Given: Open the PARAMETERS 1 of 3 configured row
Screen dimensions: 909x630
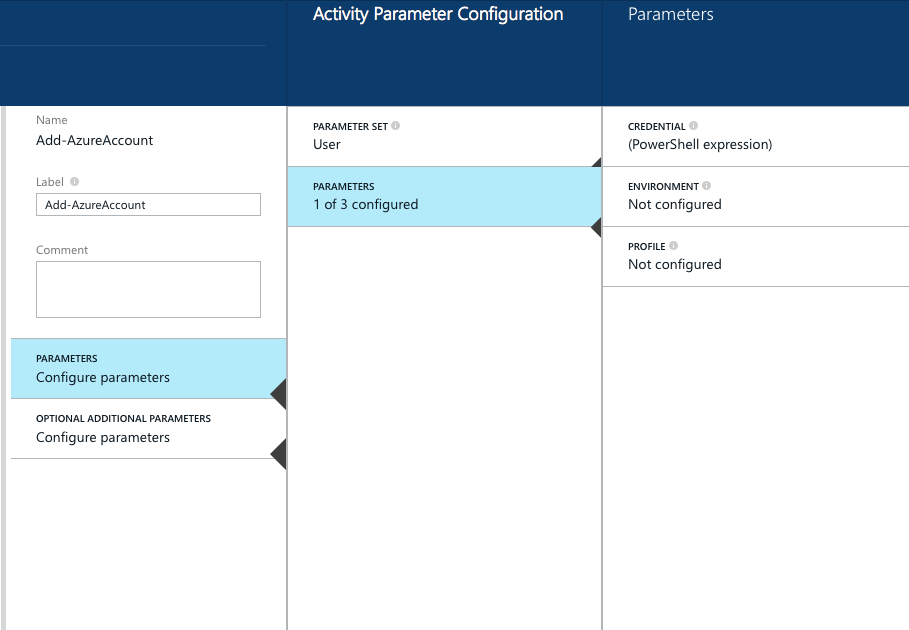Looking at the screenshot, I should 445,196.
